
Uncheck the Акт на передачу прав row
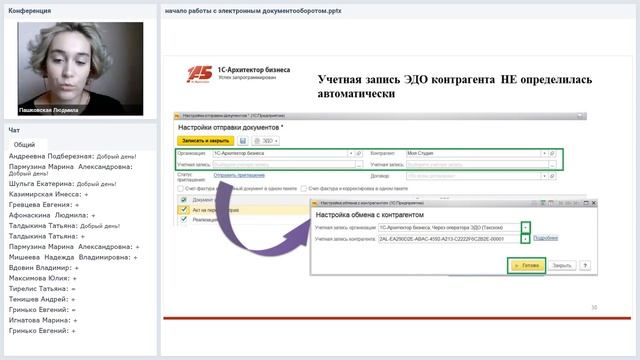184,210
